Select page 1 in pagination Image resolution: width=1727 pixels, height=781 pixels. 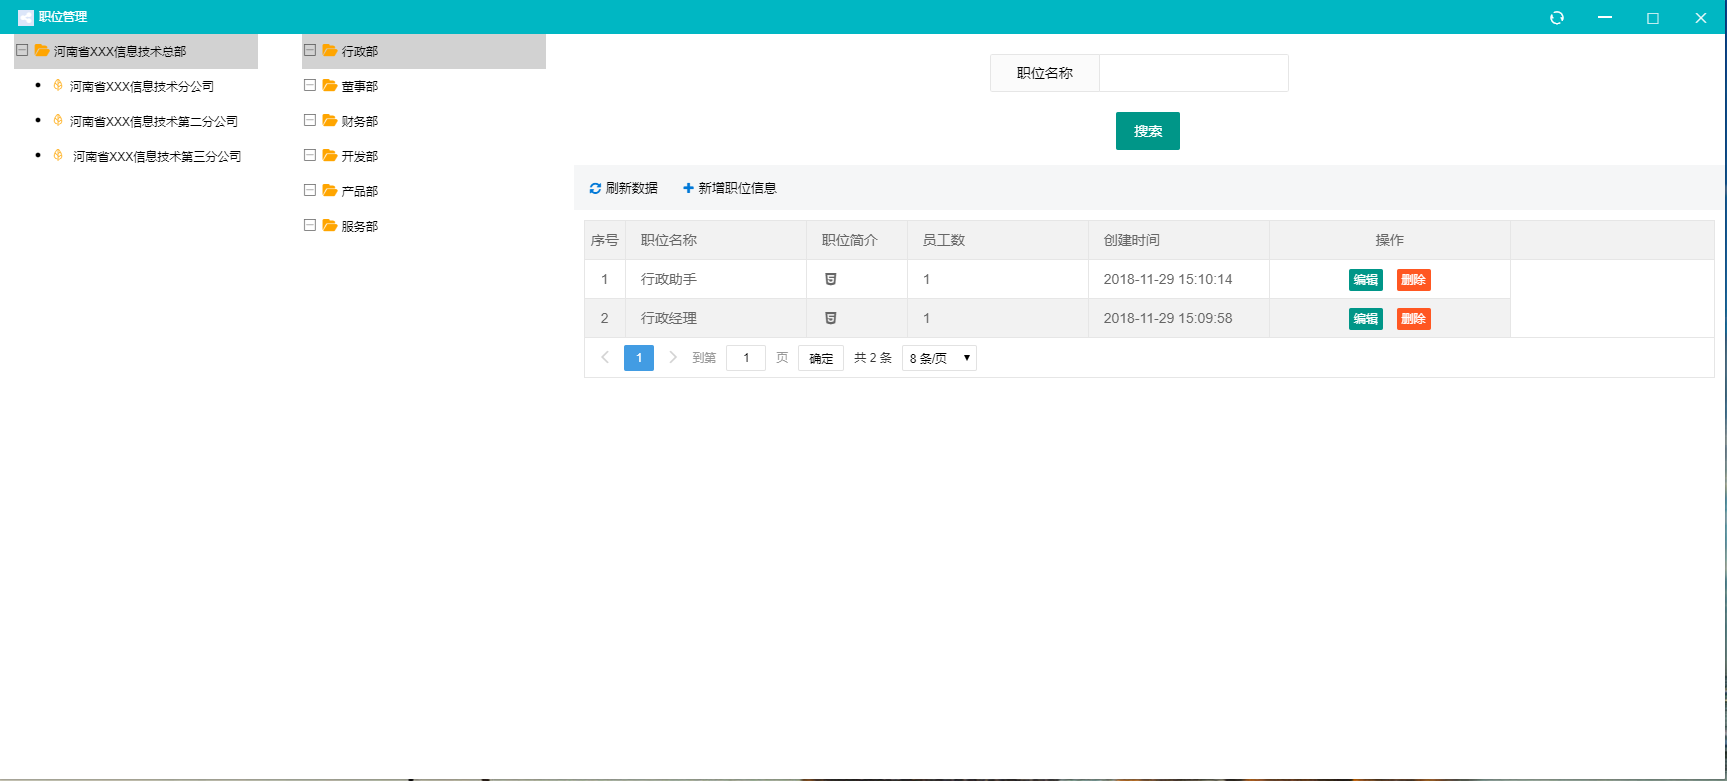click(x=639, y=358)
